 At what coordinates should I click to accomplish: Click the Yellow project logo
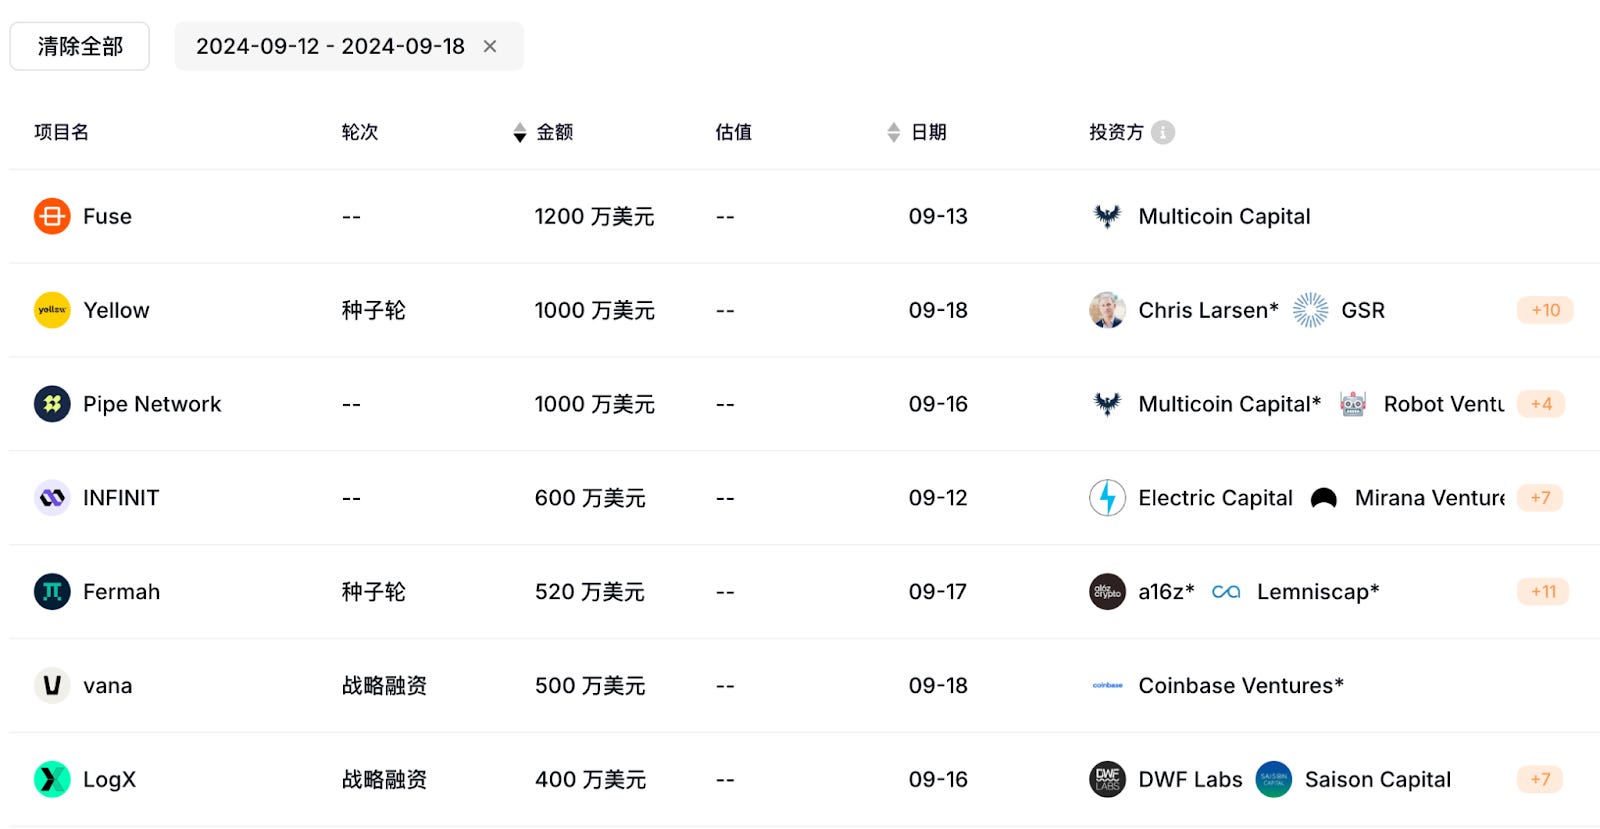52,310
